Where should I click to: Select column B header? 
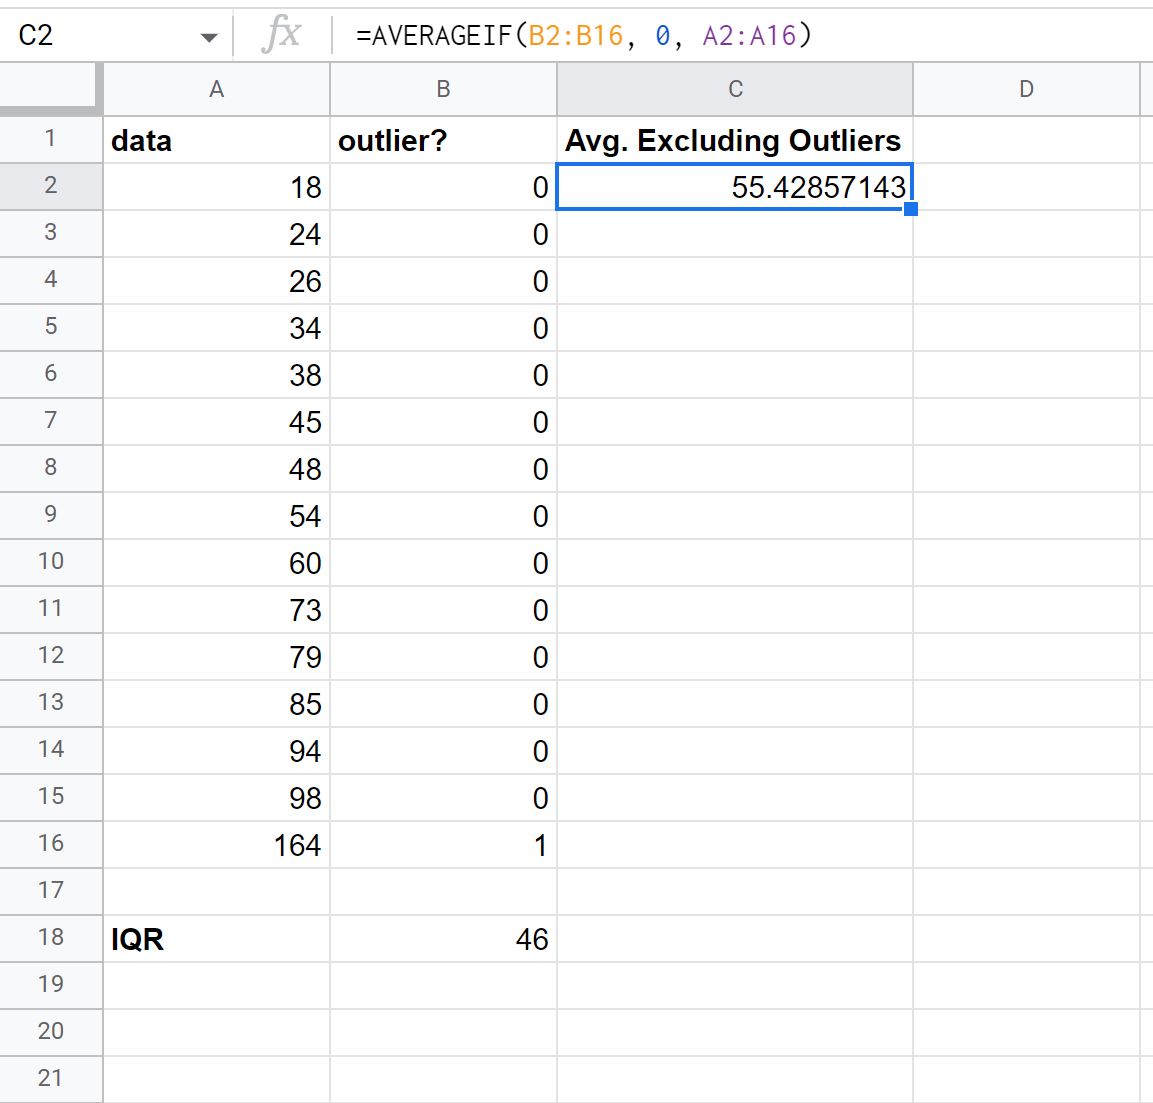coord(443,89)
